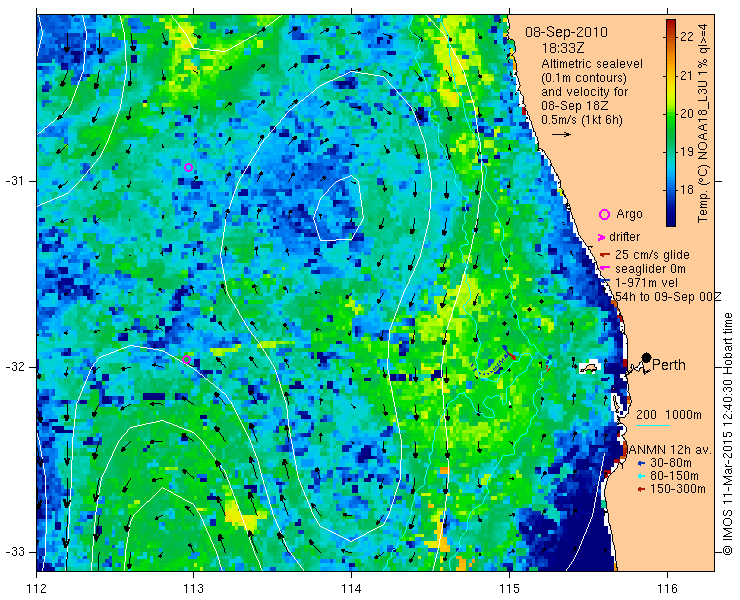
Task: Click the 'seaglider 0m' legend label
Action: (650, 269)
